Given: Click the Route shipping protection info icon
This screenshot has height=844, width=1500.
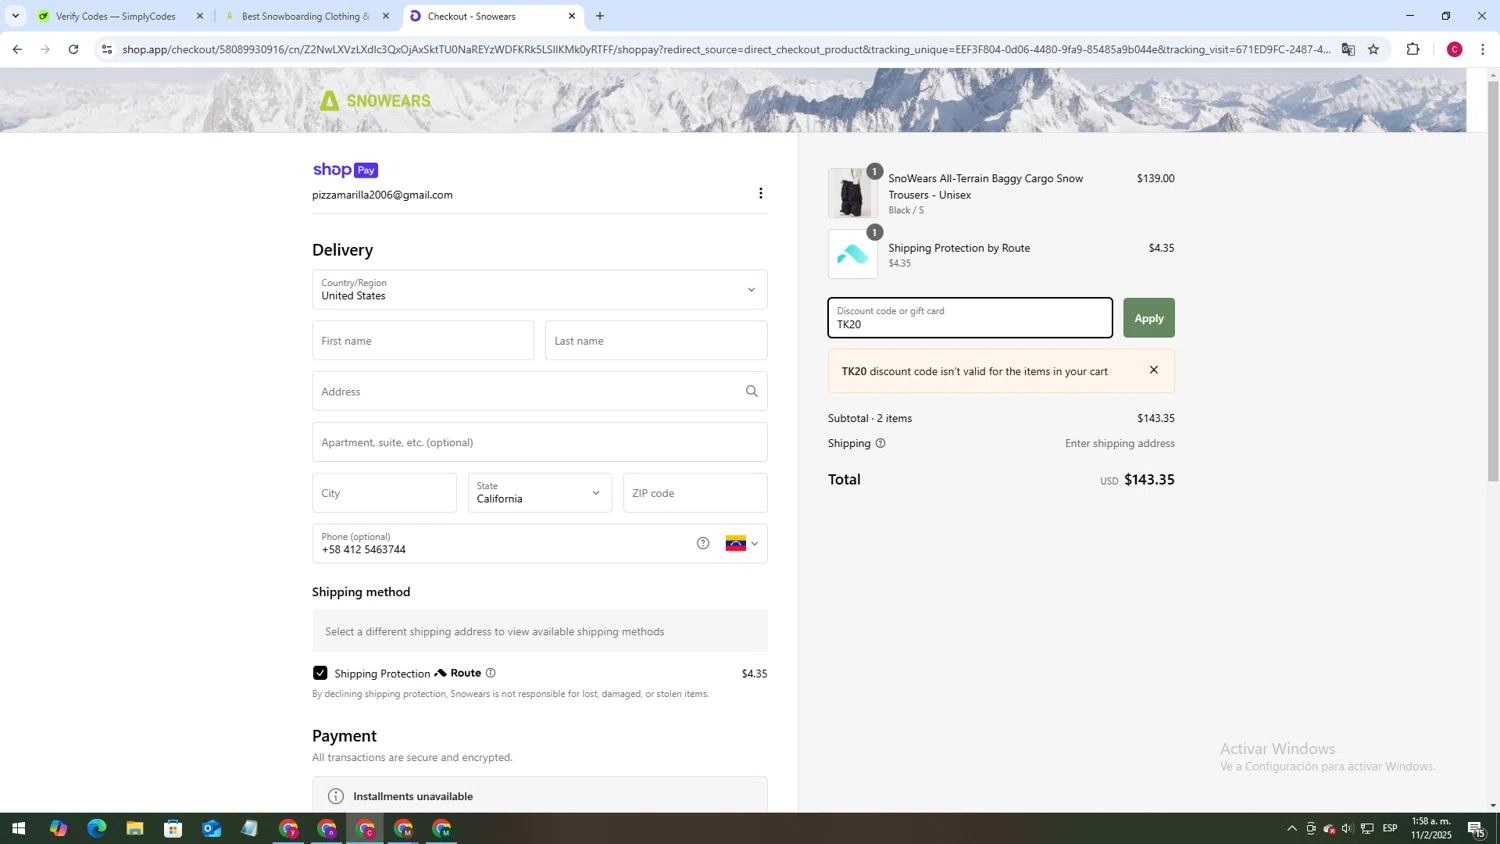Looking at the screenshot, I should coord(490,673).
